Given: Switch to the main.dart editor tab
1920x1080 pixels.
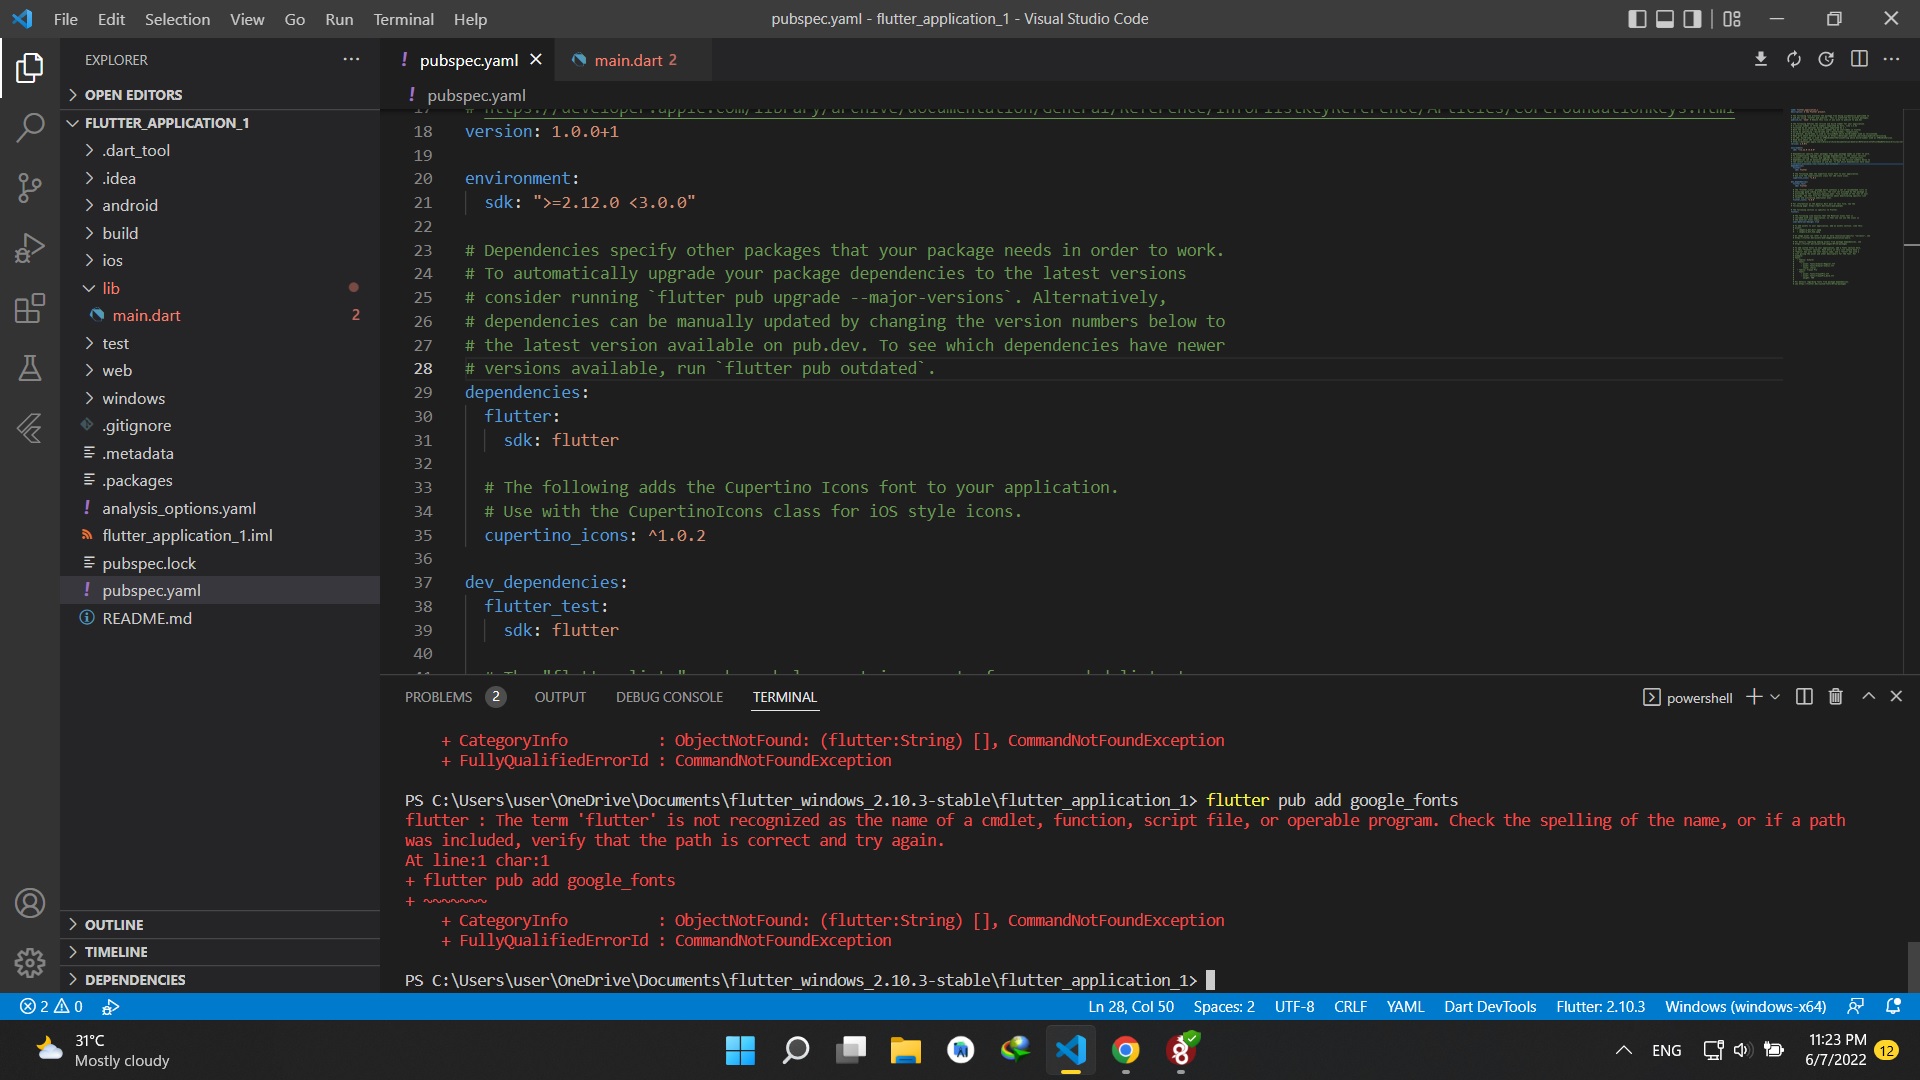Looking at the screenshot, I should click(635, 60).
